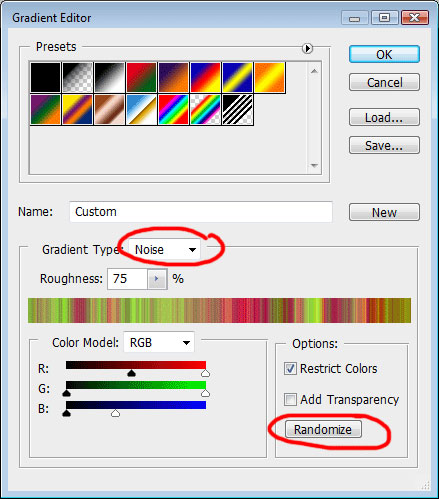Choose the Black, White gradient preset
Viewport: 439px width, 499px height.
tap(109, 77)
